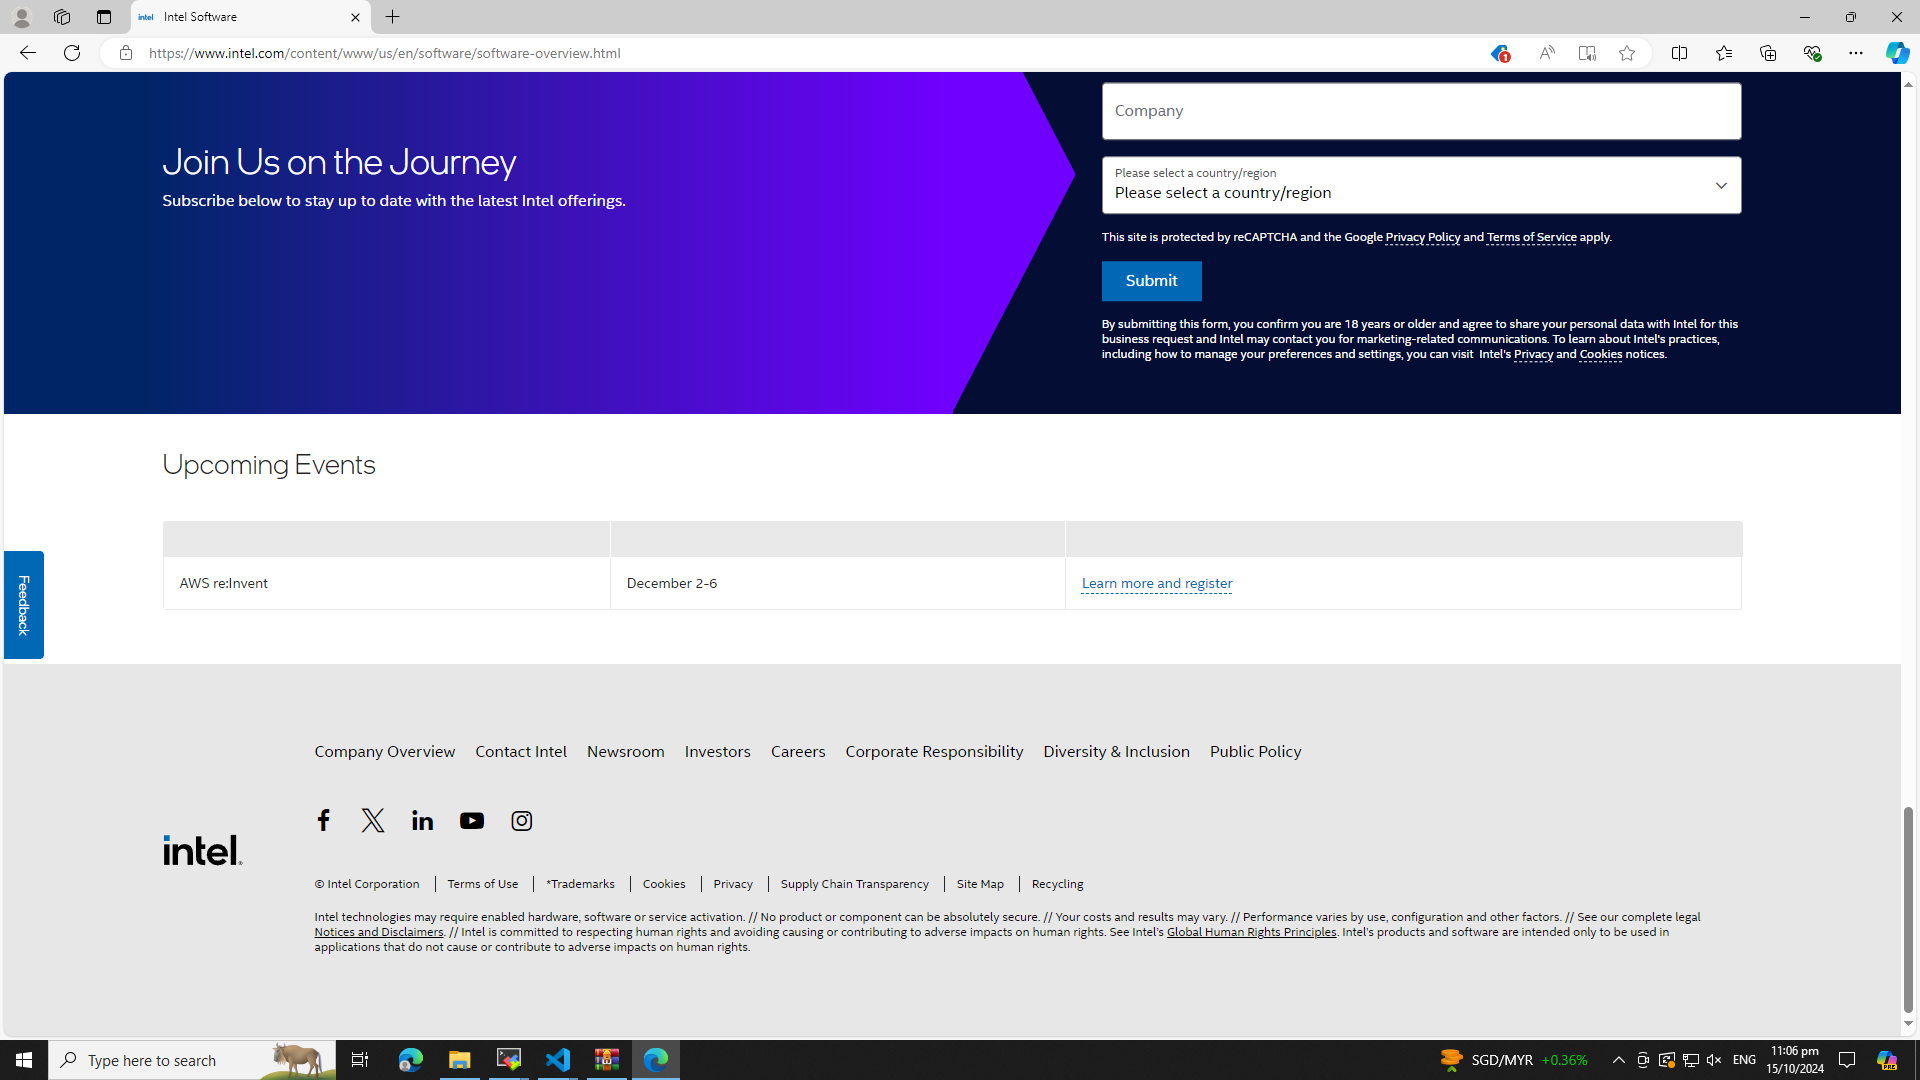Click the vertical page scrollbar thumb
The image size is (1920, 1080).
[1908, 908]
